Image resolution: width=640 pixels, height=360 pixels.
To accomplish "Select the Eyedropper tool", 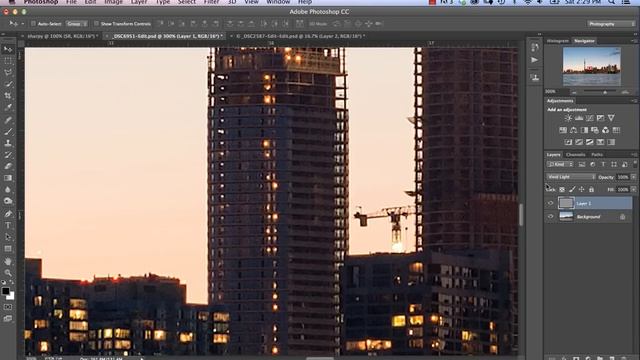I will pyautogui.click(x=8, y=107).
